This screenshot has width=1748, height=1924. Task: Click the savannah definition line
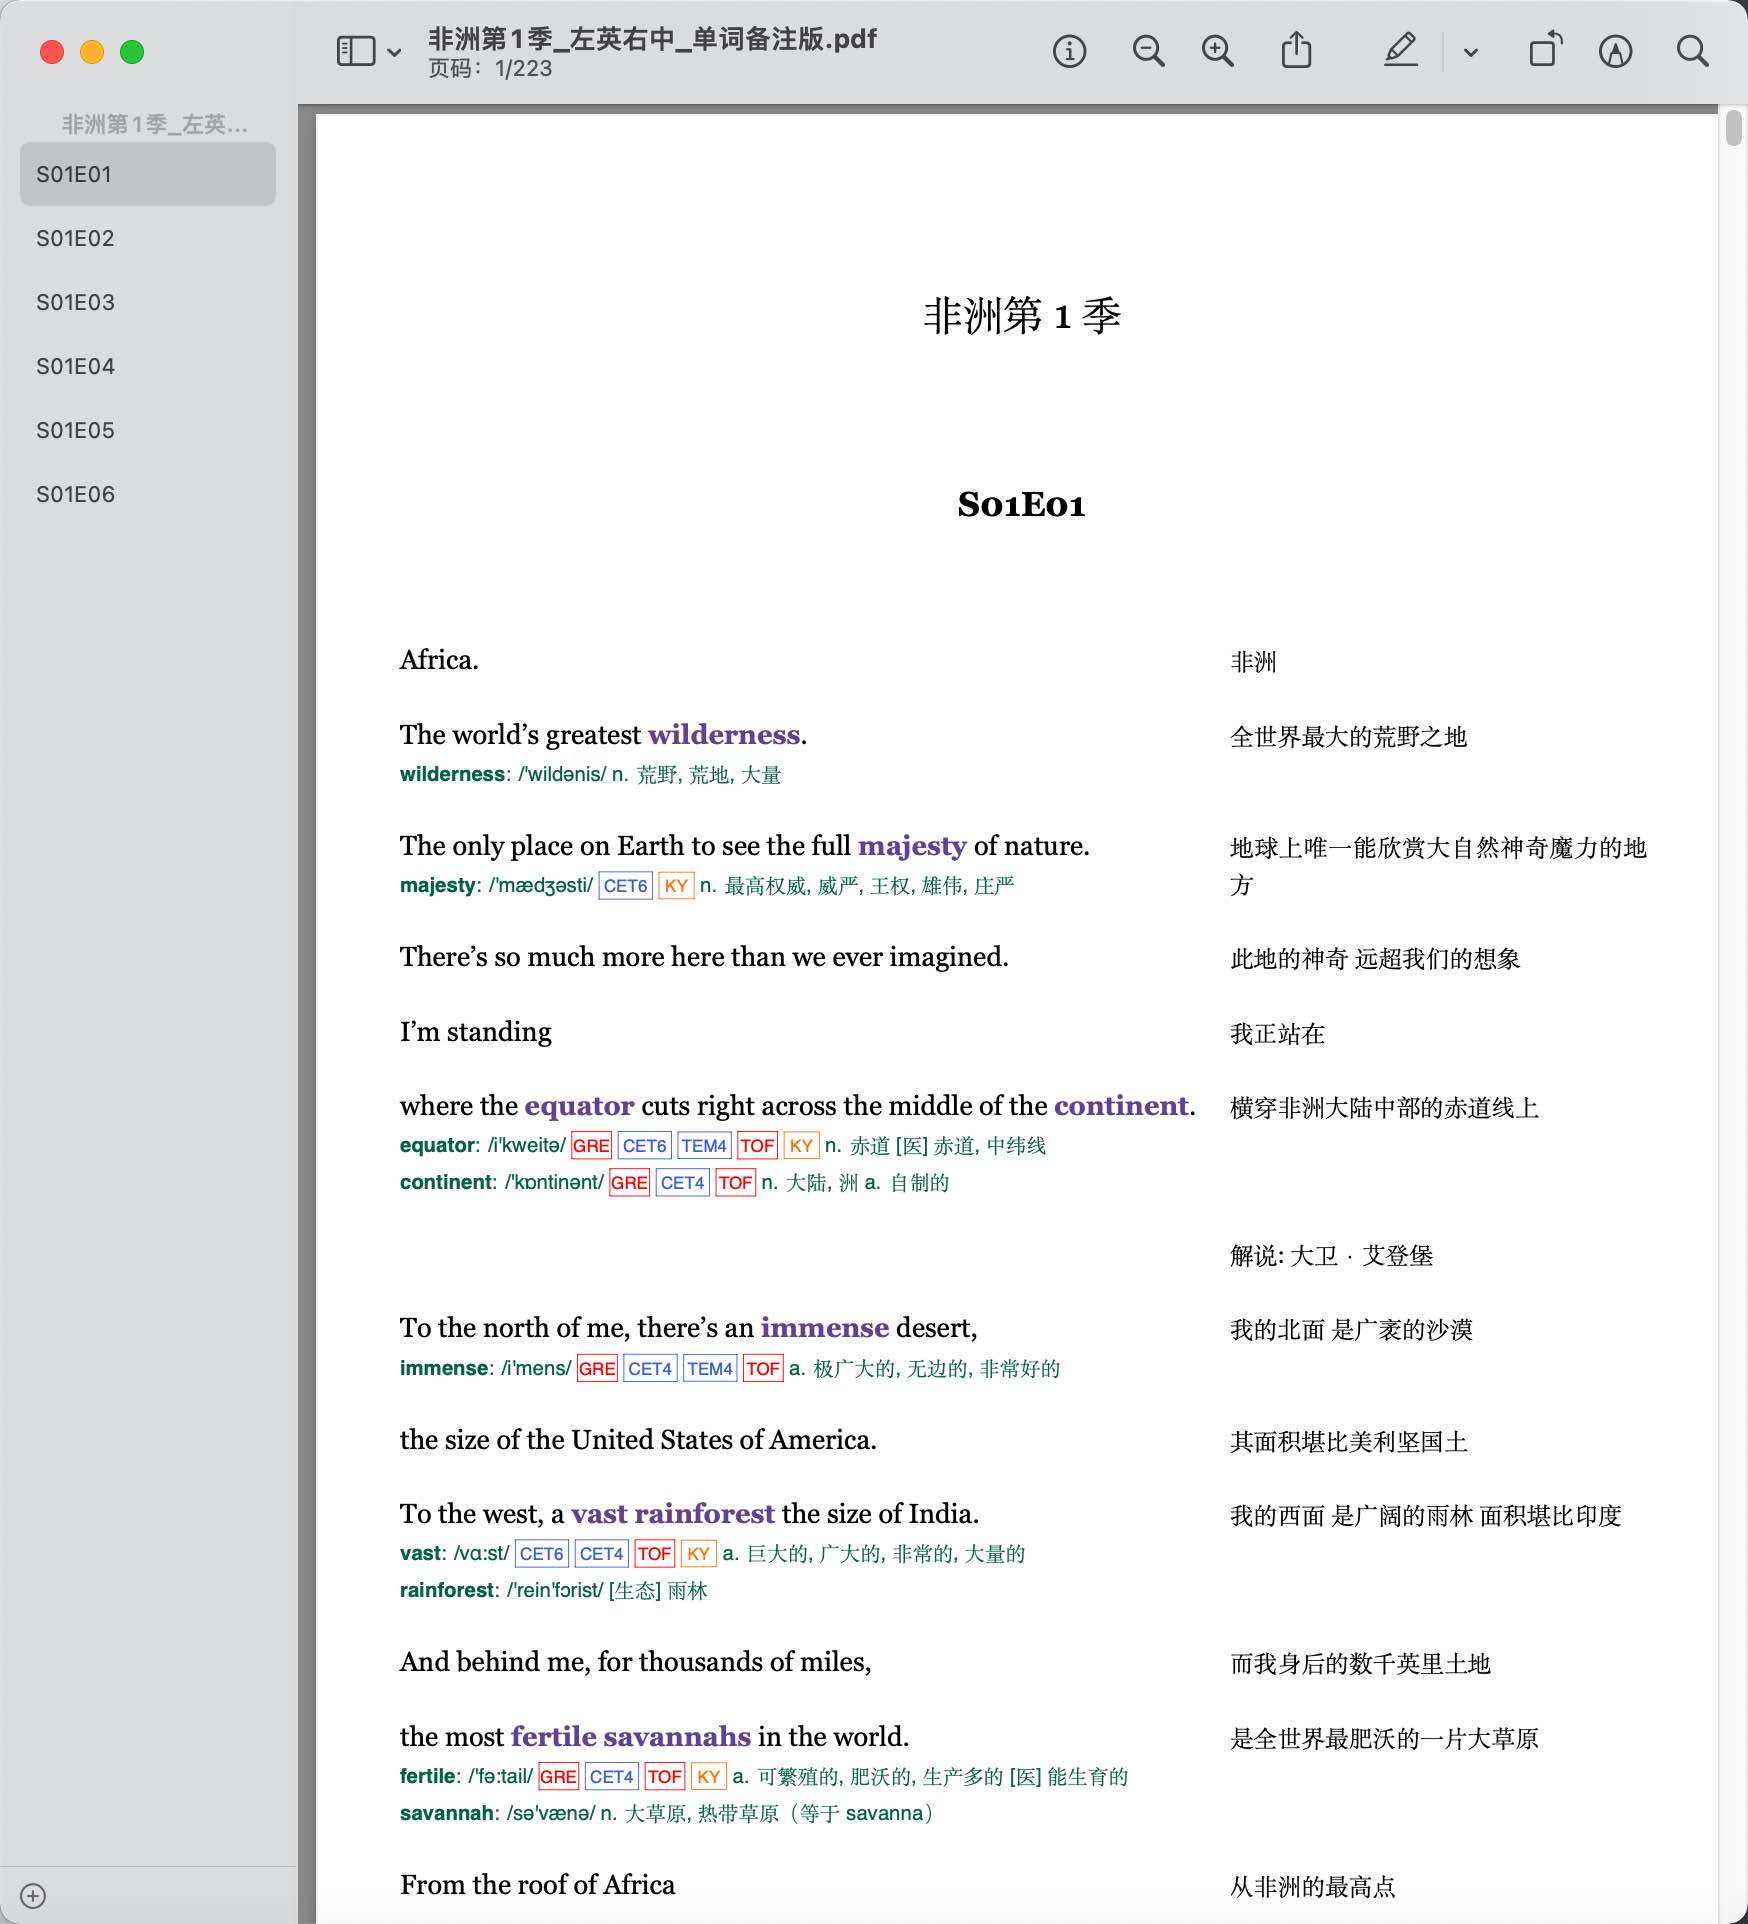(x=667, y=1814)
